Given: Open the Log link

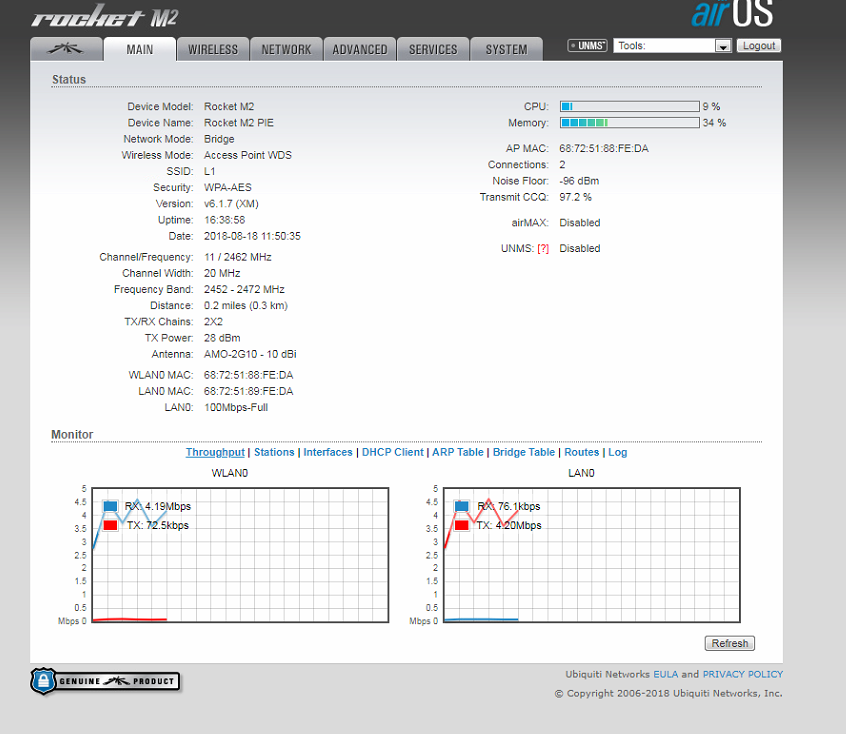Looking at the screenshot, I should point(618,452).
